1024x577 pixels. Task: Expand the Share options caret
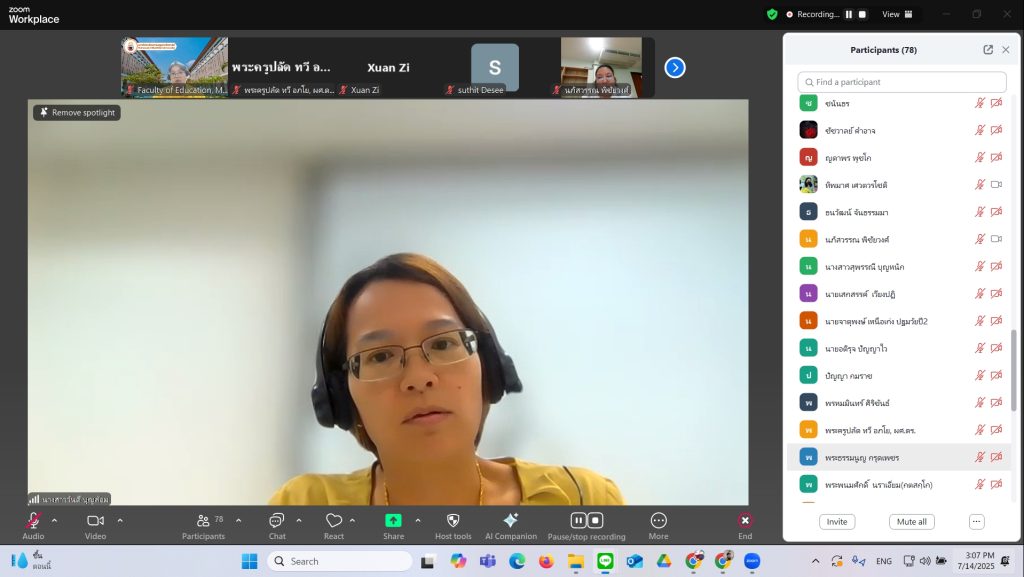[418, 520]
